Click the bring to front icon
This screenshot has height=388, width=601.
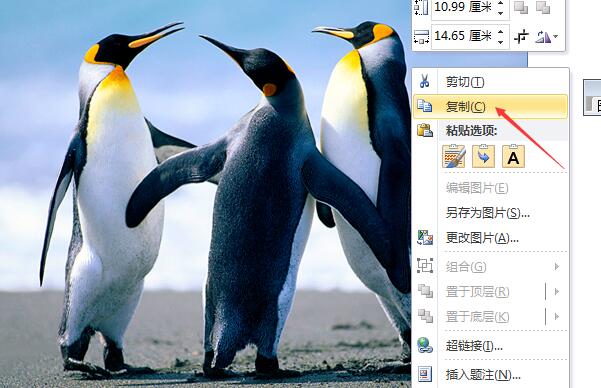point(425,291)
